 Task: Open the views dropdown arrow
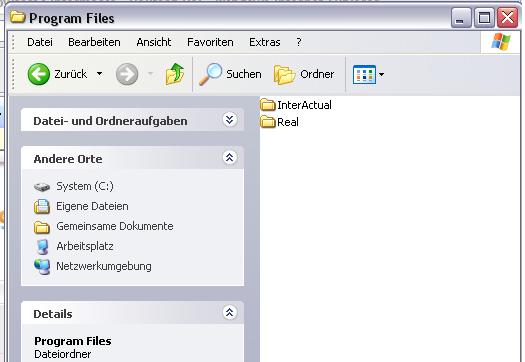pyautogui.click(x=381, y=74)
